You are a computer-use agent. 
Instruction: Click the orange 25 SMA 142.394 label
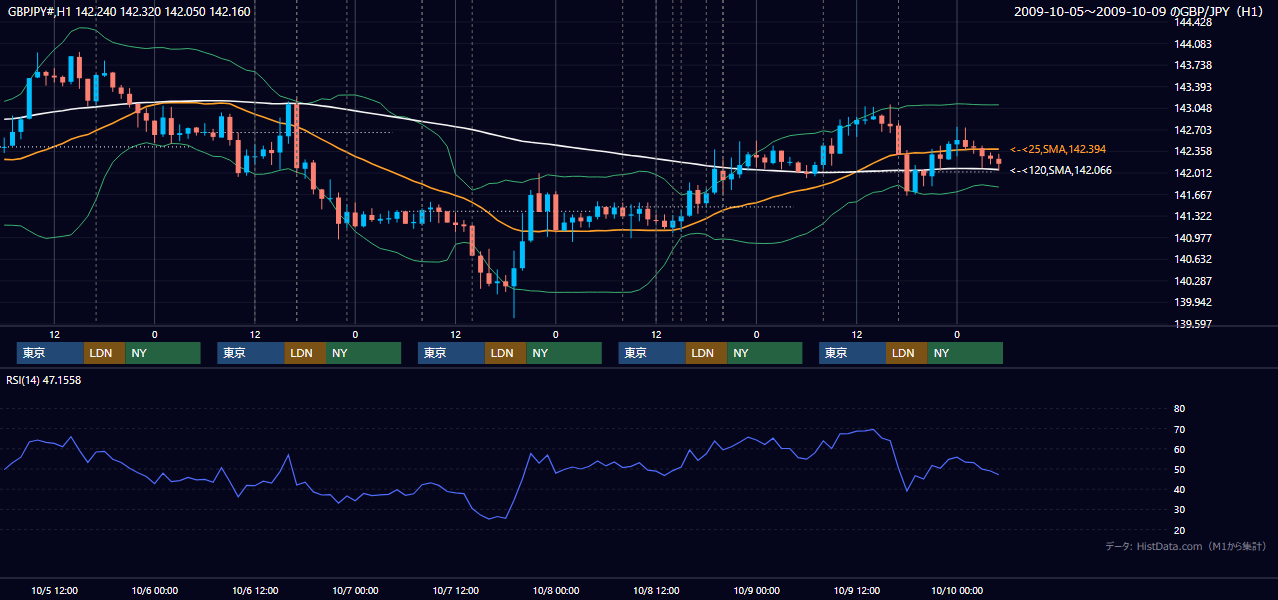1058,149
